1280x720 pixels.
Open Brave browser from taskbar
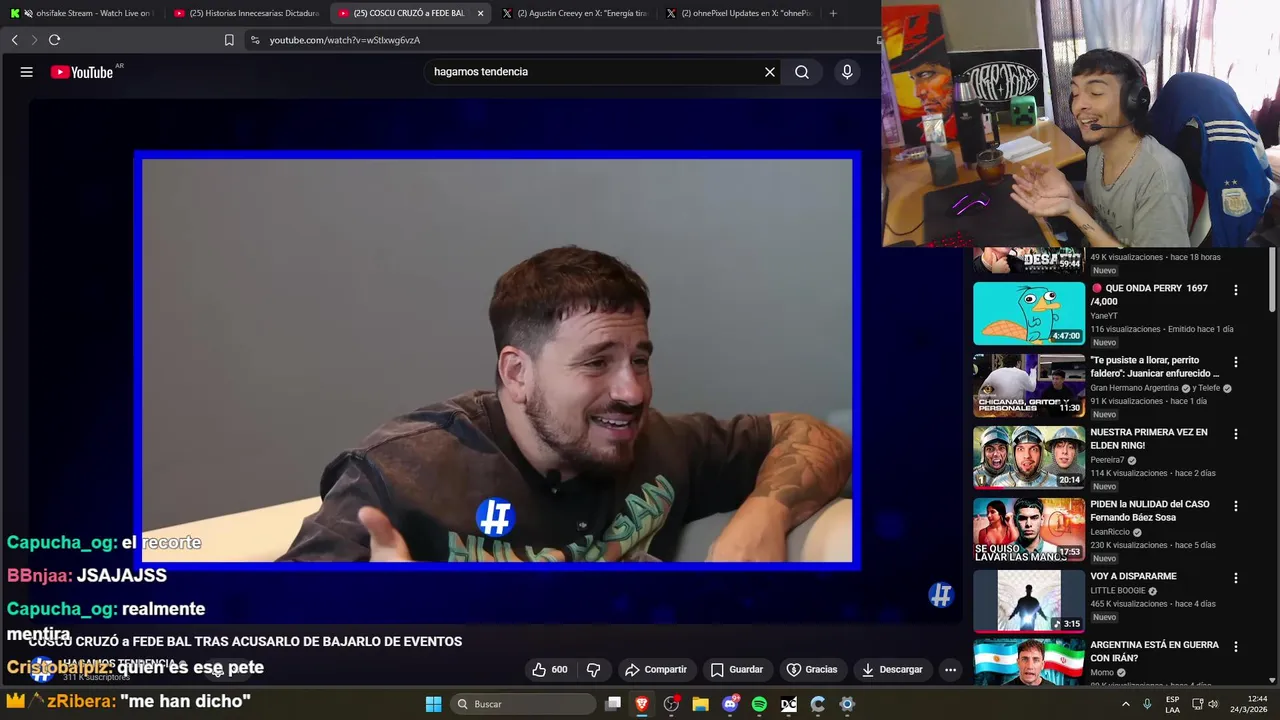(x=642, y=704)
